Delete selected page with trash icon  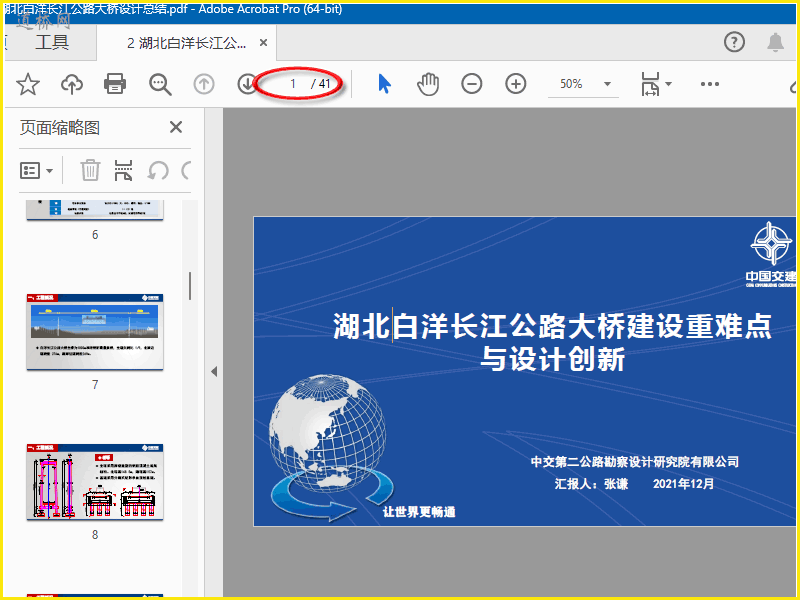click(90, 170)
